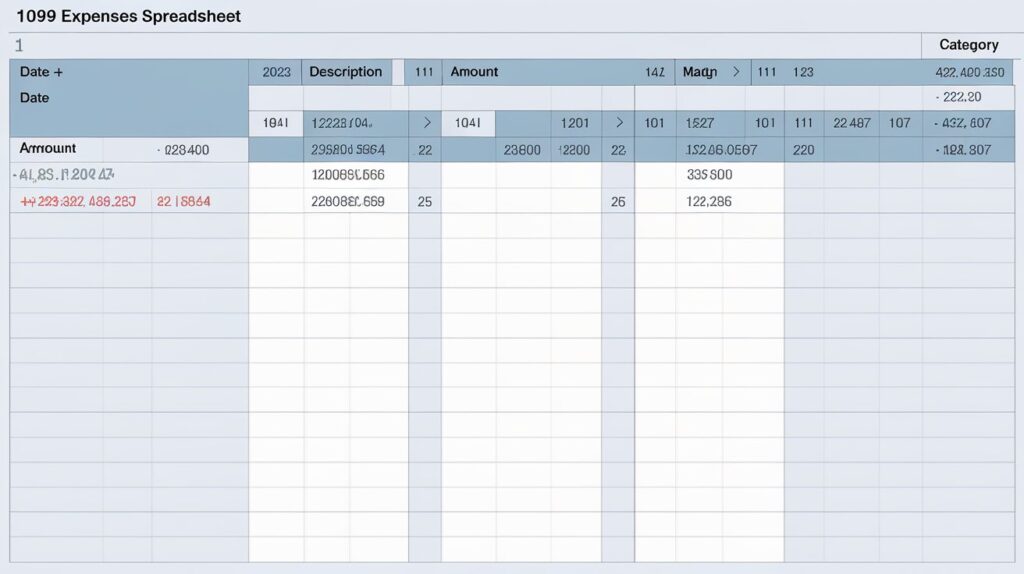Click the 1201 cell
This screenshot has width=1024, height=574.
pos(575,123)
